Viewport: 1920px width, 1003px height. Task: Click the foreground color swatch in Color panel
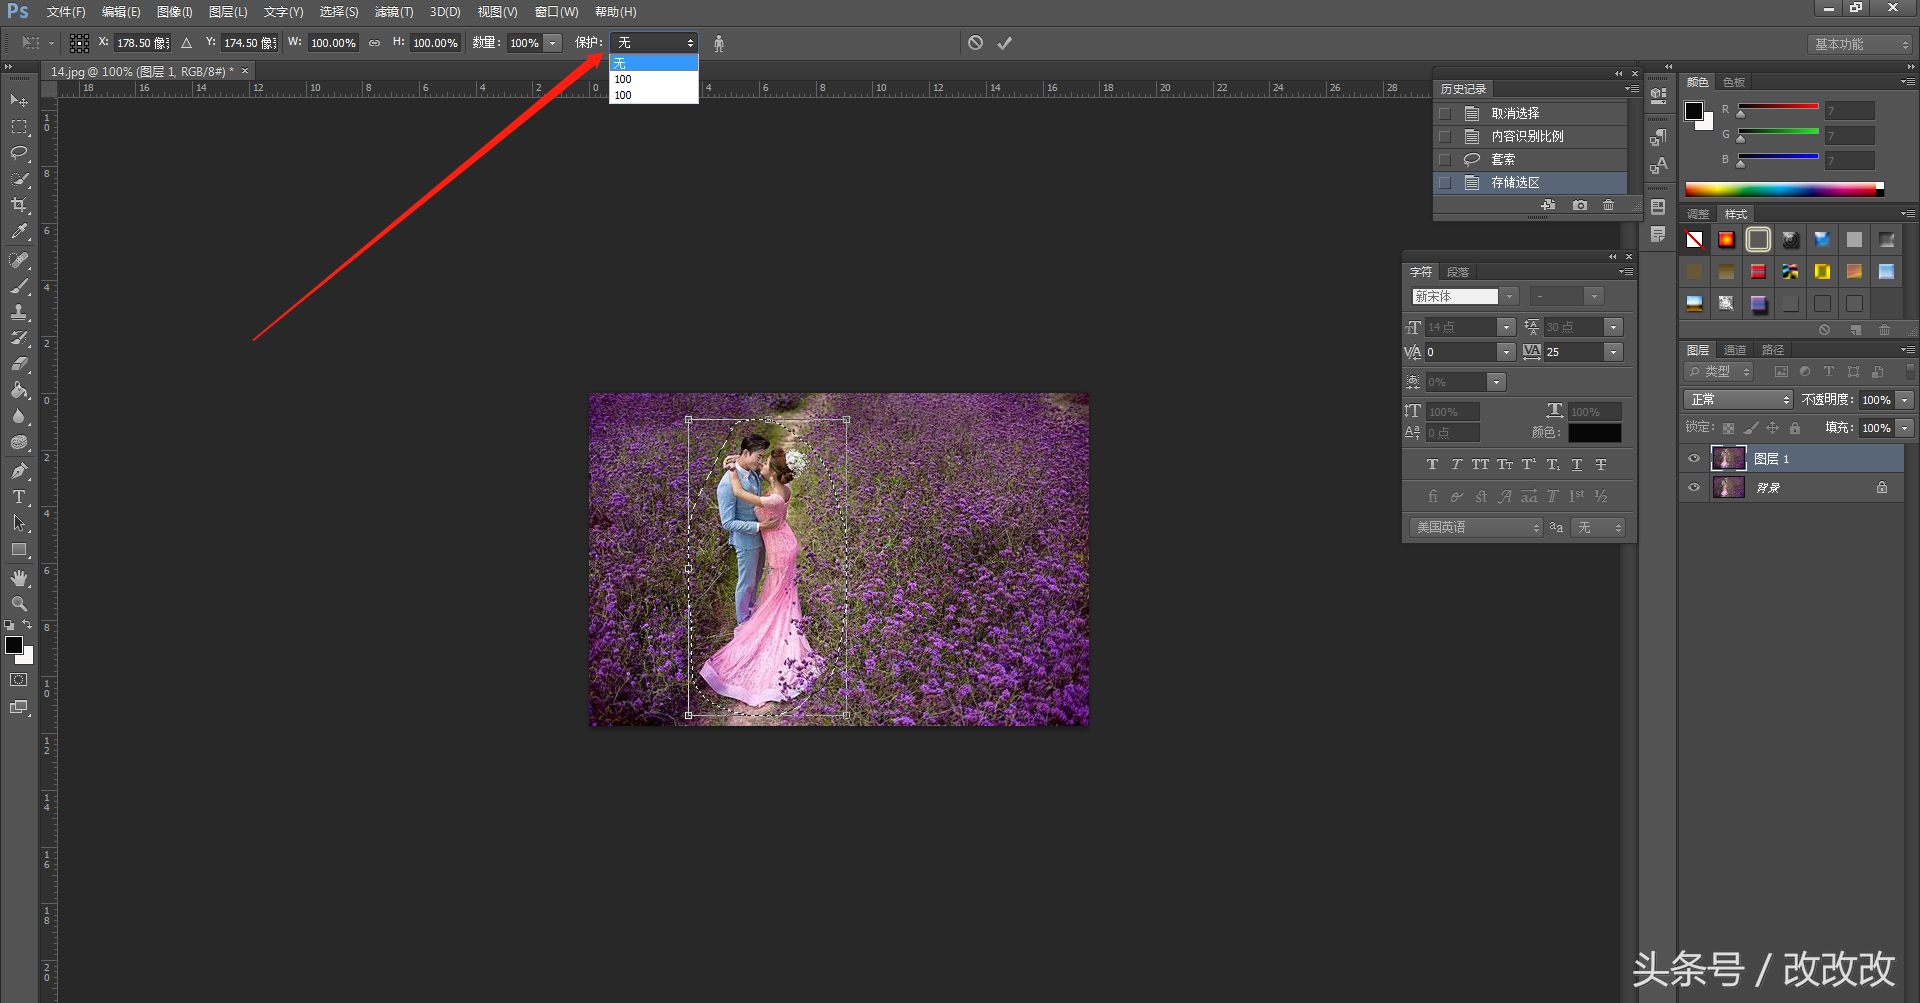[1694, 111]
